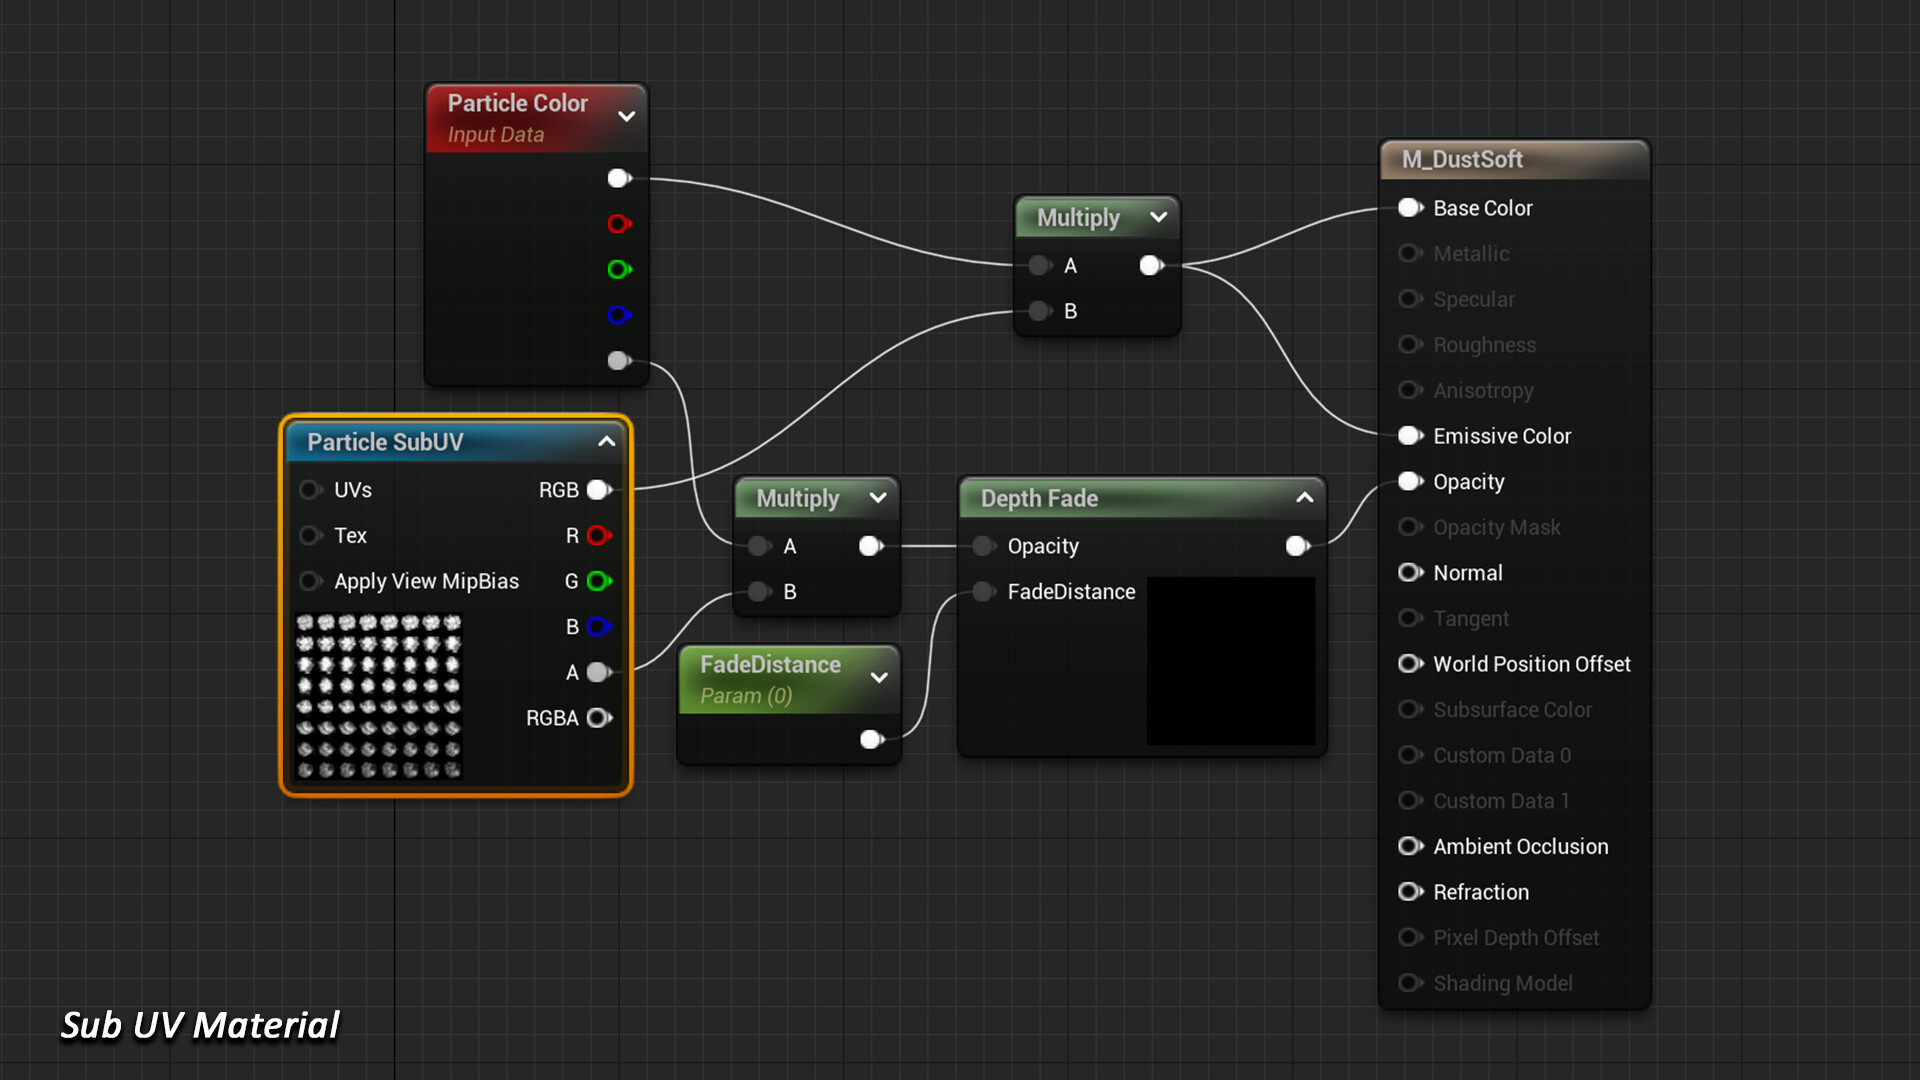
Task: Click the FadeDistance input pin on Depth Fade
Action: [984, 592]
